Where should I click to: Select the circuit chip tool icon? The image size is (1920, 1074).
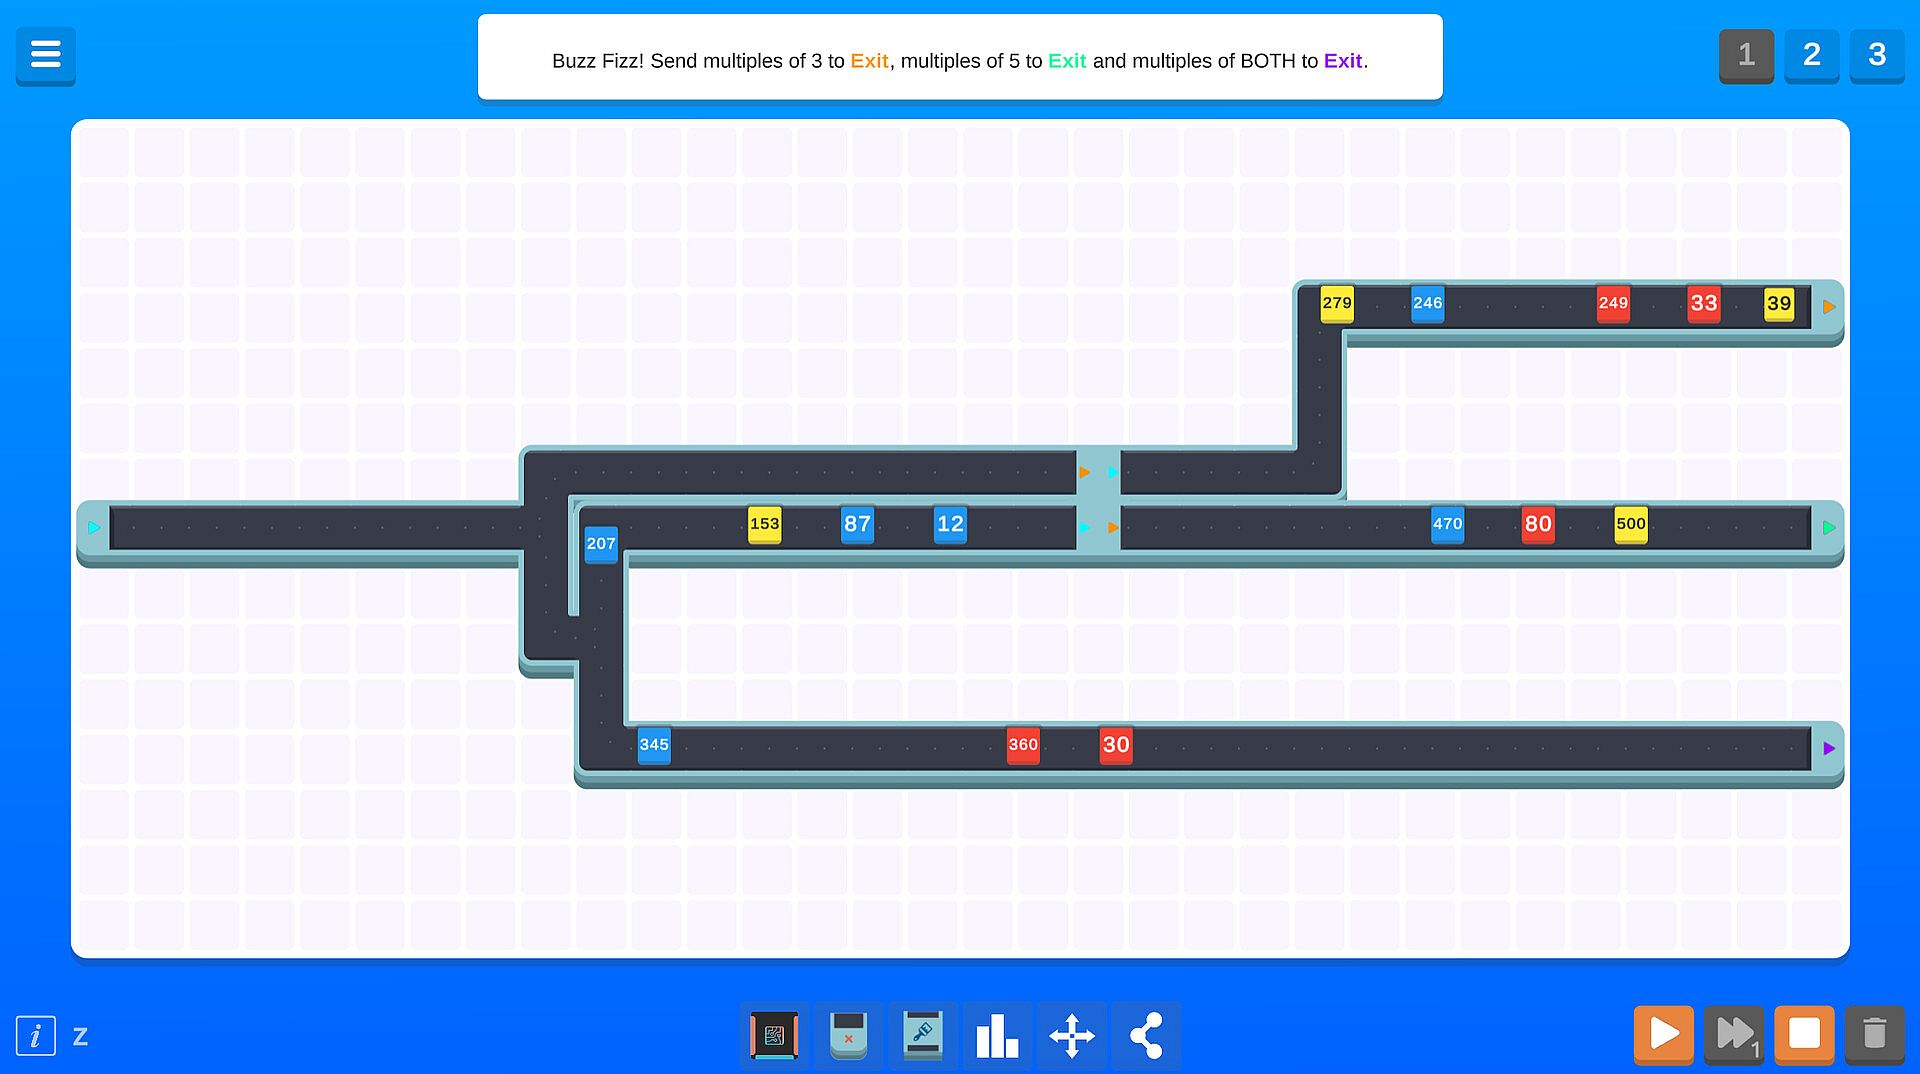pos(774,1036)
